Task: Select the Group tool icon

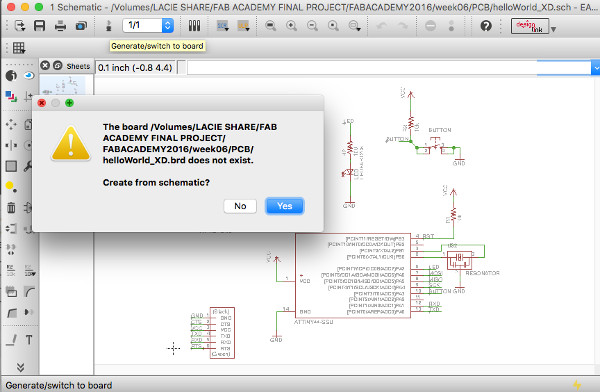Action: click(11, 166)
